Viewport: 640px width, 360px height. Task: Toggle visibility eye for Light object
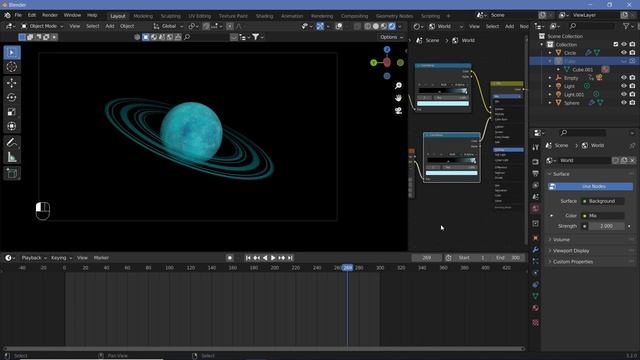[624, 86]
